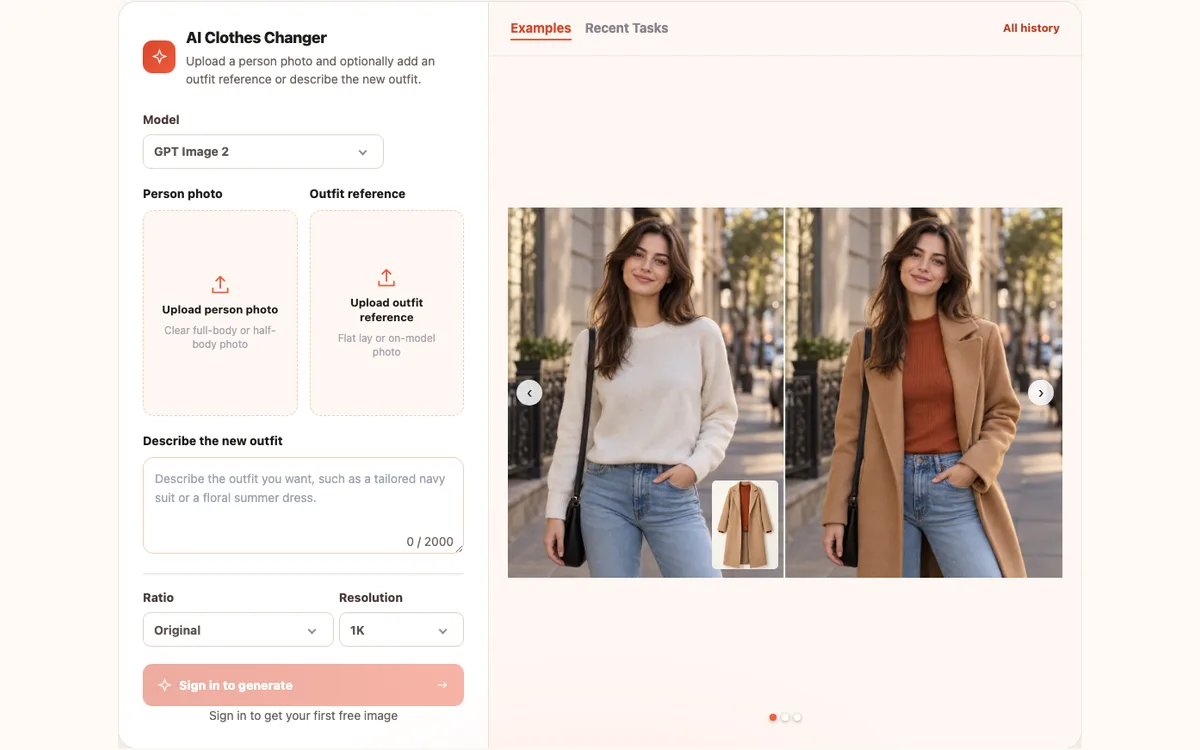Click the 'Describe the new outfit' label
Viewport: 1200px width, 750px height.
pyautogui.click(x=213, y=441)
